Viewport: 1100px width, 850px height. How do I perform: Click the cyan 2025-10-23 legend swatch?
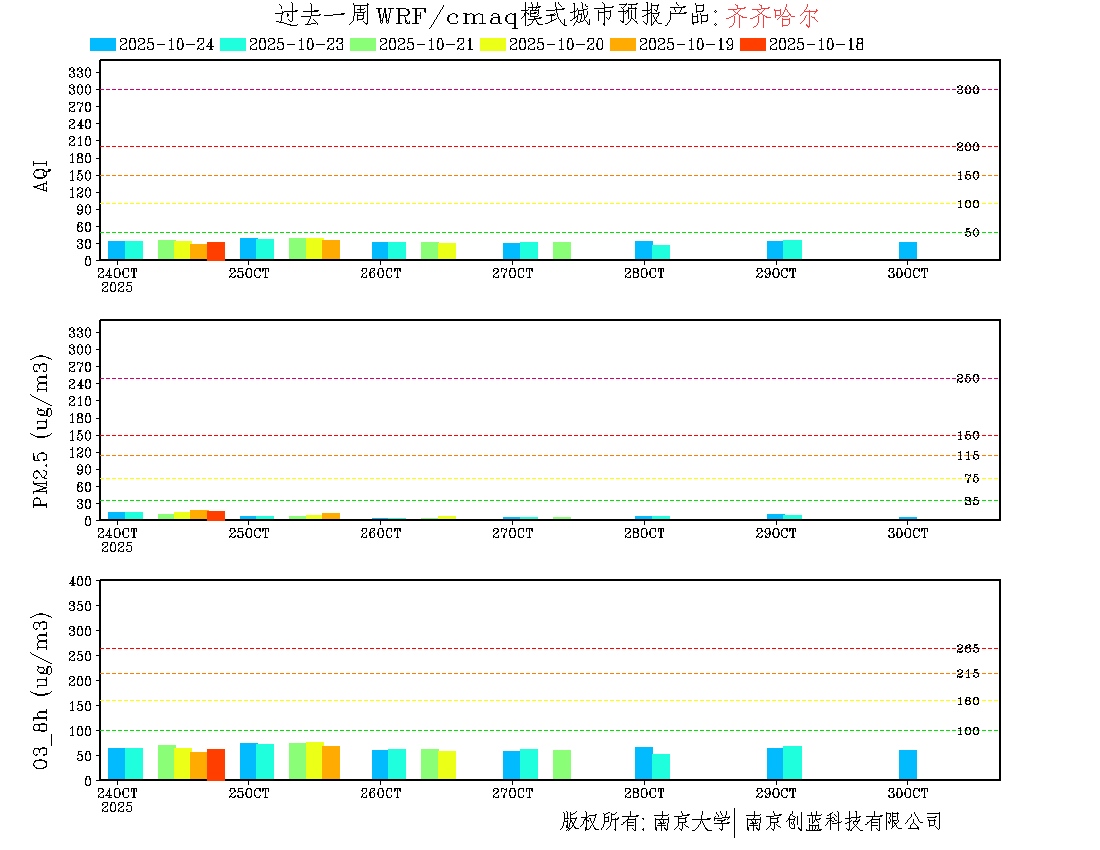[233, 44]
